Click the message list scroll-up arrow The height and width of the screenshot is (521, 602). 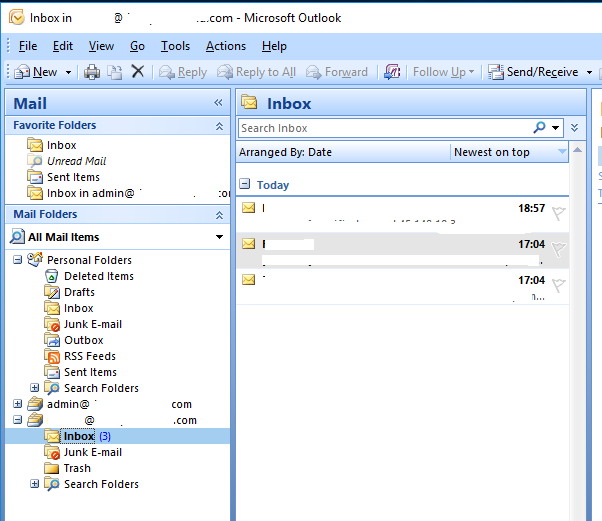click(577, 150)
